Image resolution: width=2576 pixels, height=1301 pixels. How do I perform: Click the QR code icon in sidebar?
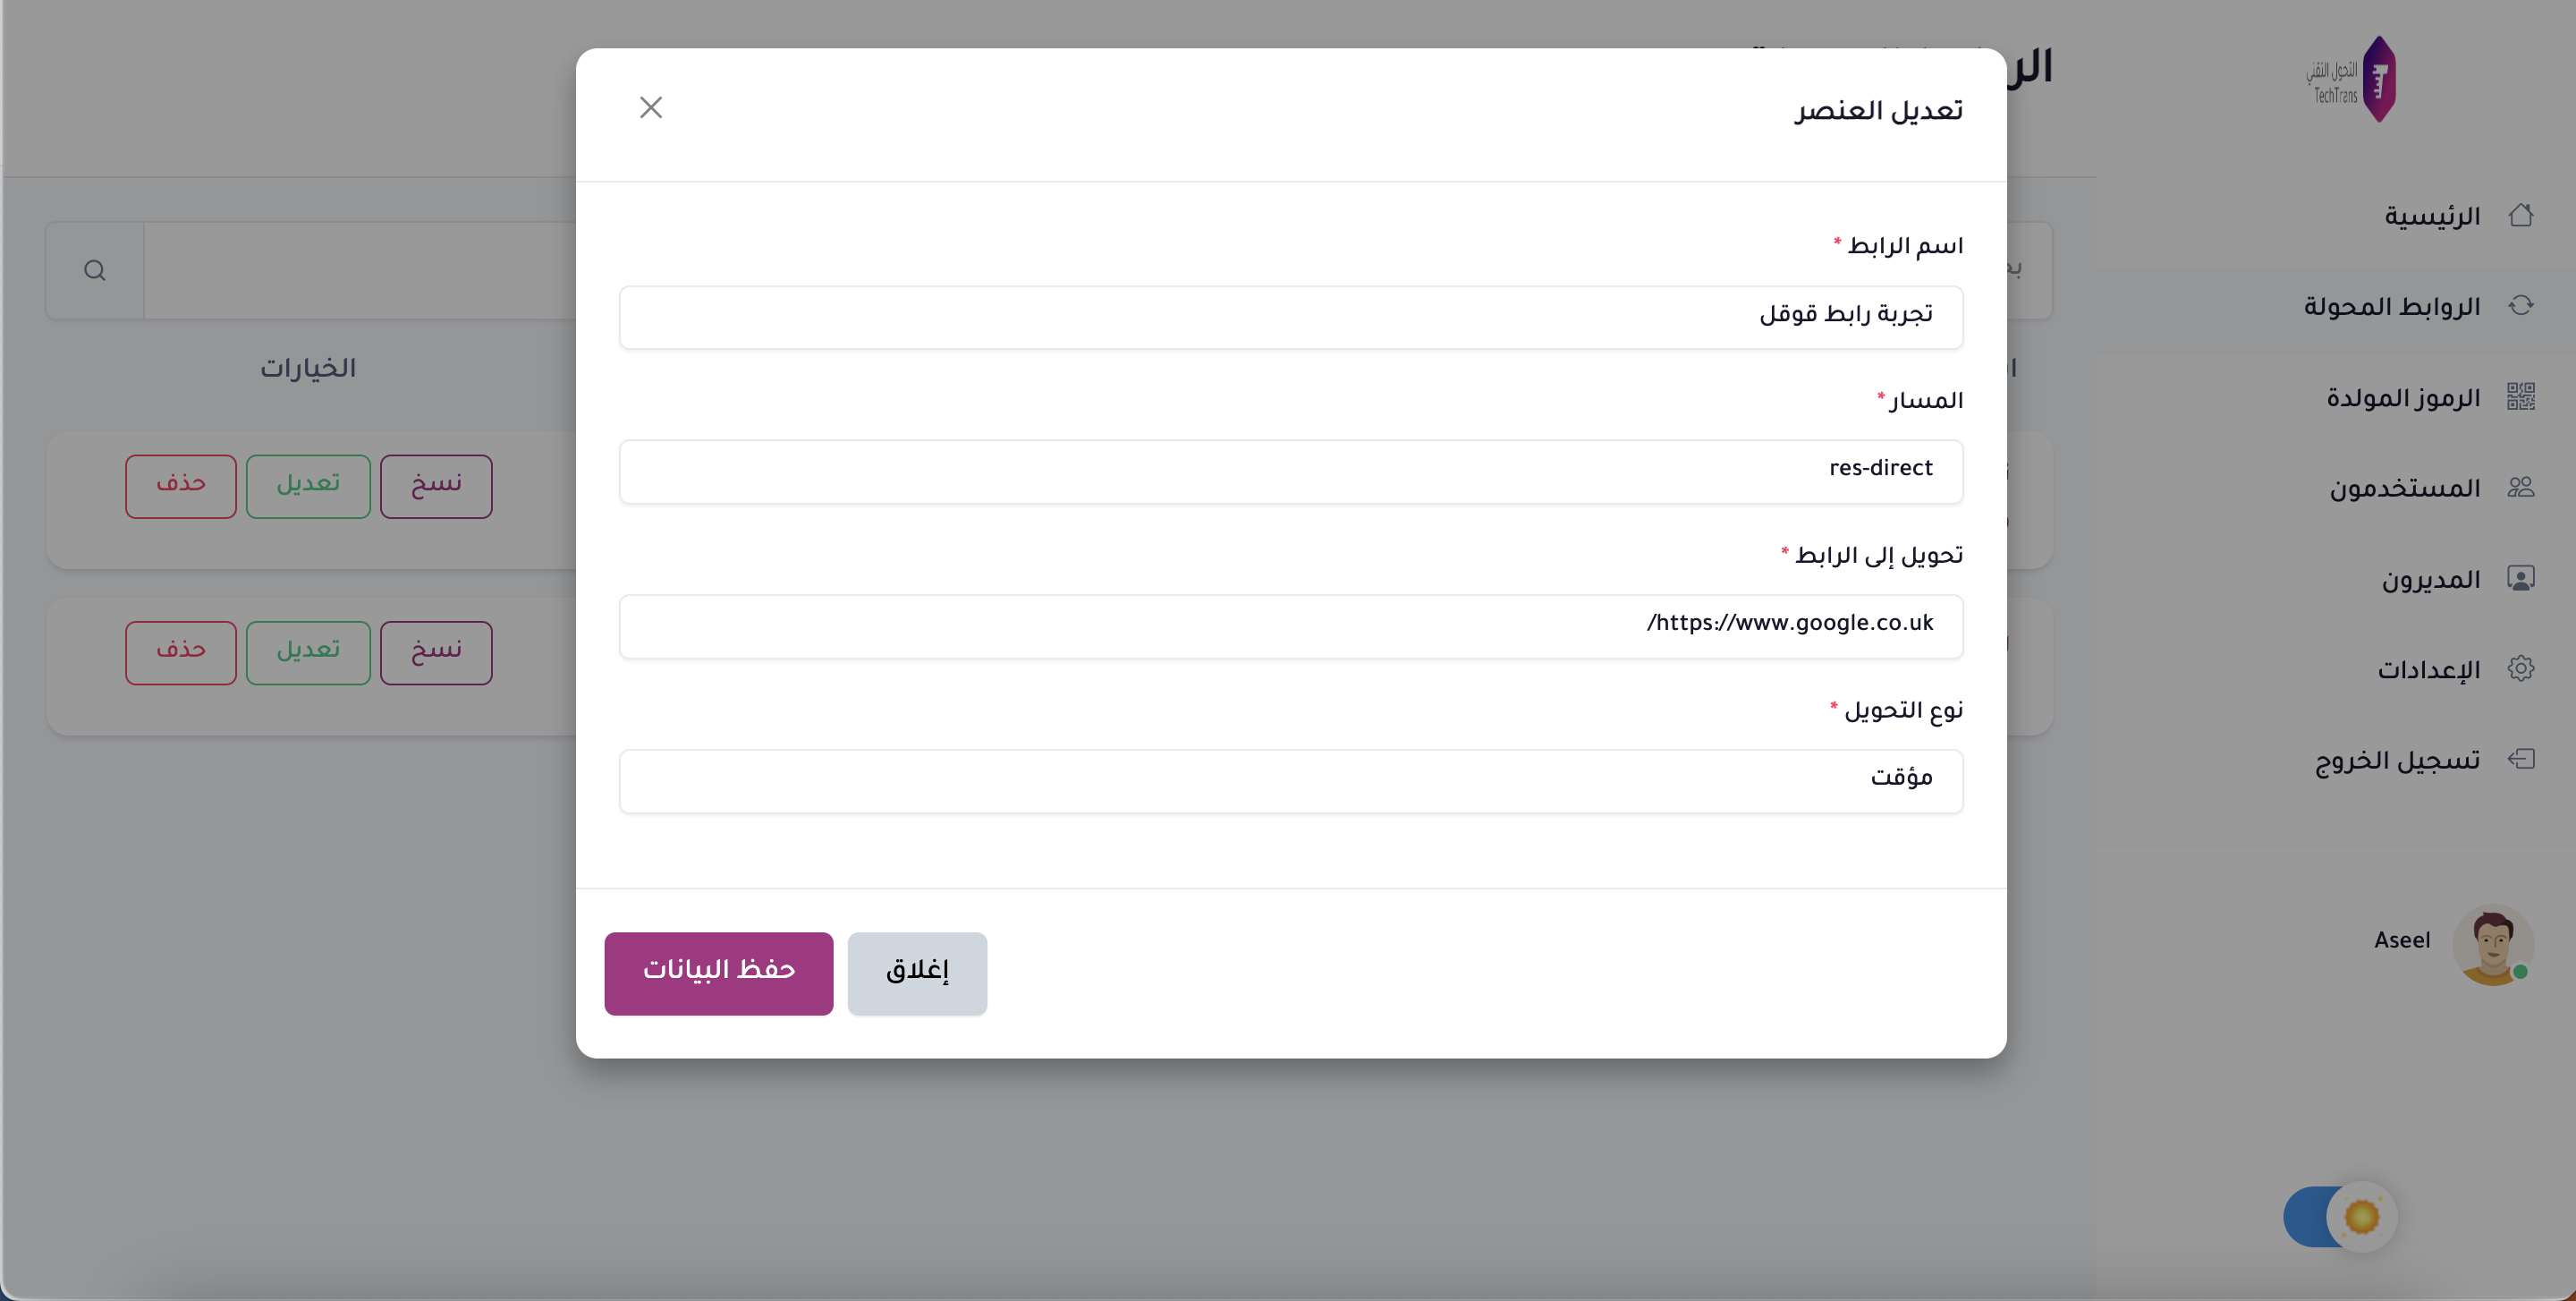click(x=2520, y=397)
